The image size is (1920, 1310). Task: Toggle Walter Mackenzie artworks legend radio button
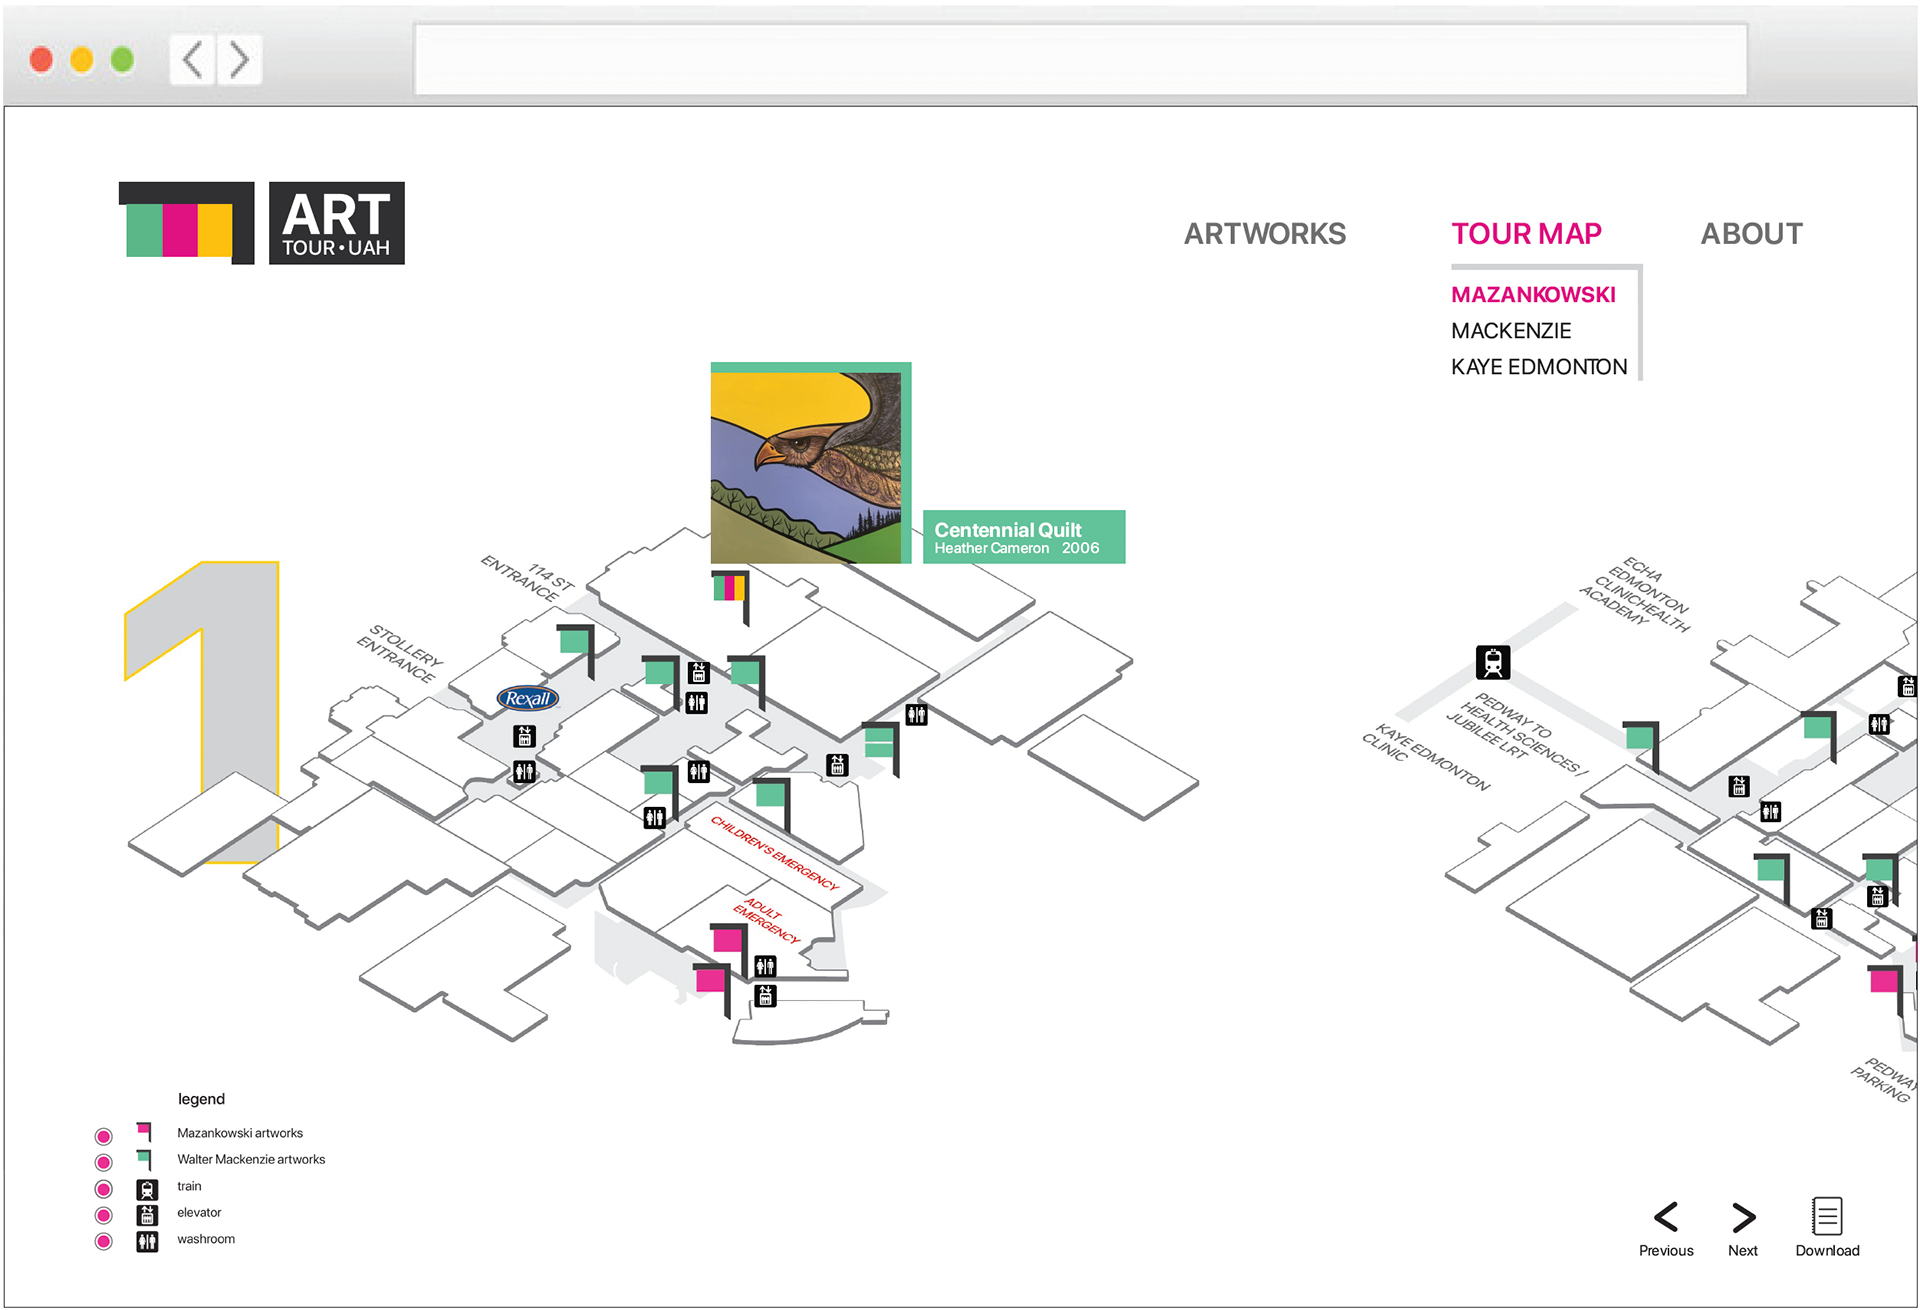click(x=103, y=1162)
